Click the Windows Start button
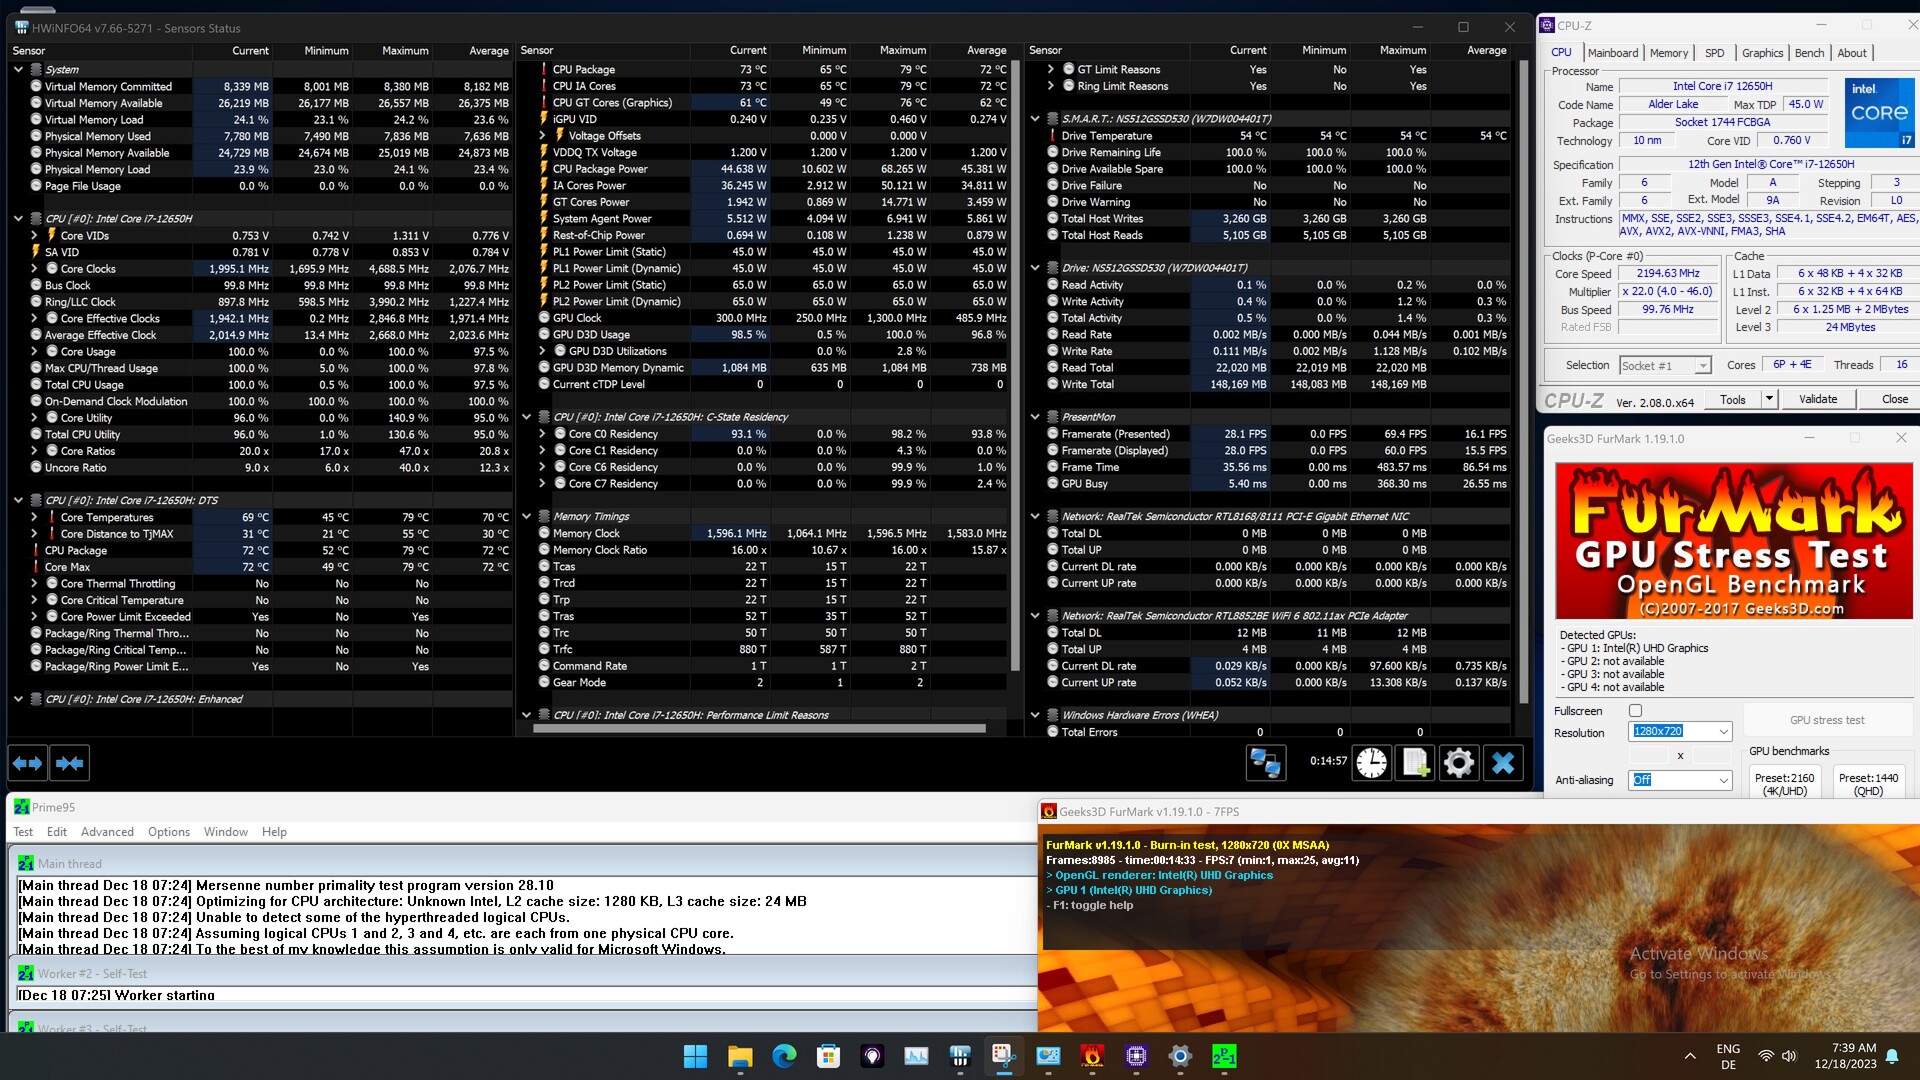The width and height of the screenshot is (1920, 1080). (695, 1056)
